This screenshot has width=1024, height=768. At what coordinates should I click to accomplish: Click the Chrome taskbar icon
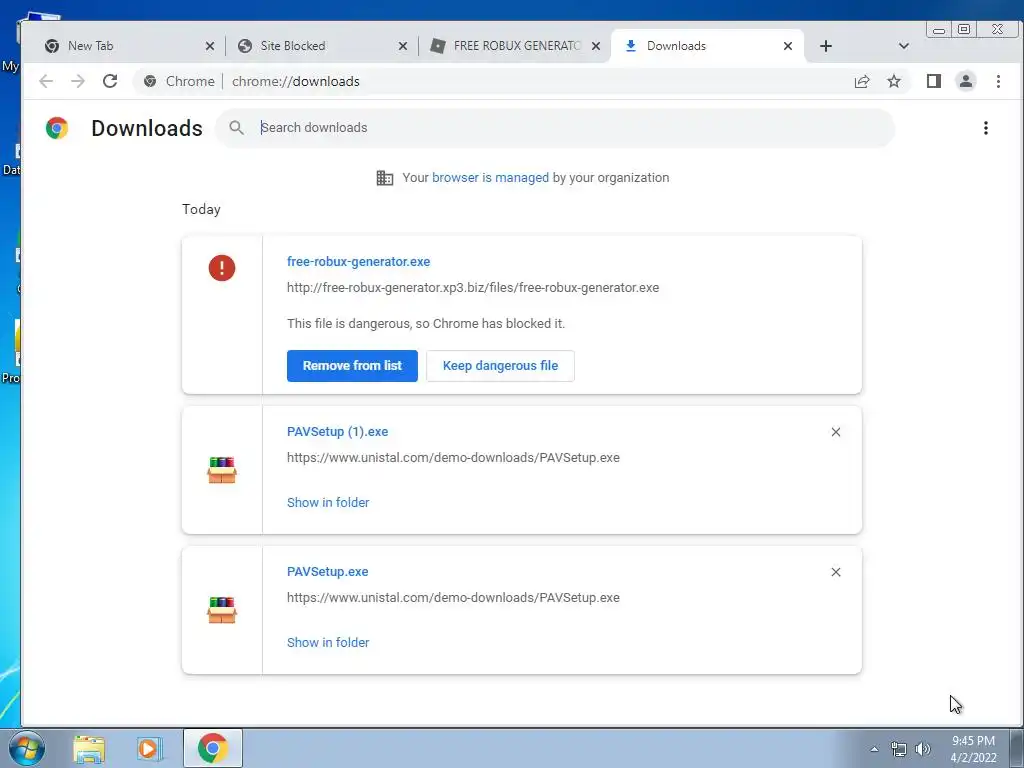pyautogui.click(x=213, y=748)
